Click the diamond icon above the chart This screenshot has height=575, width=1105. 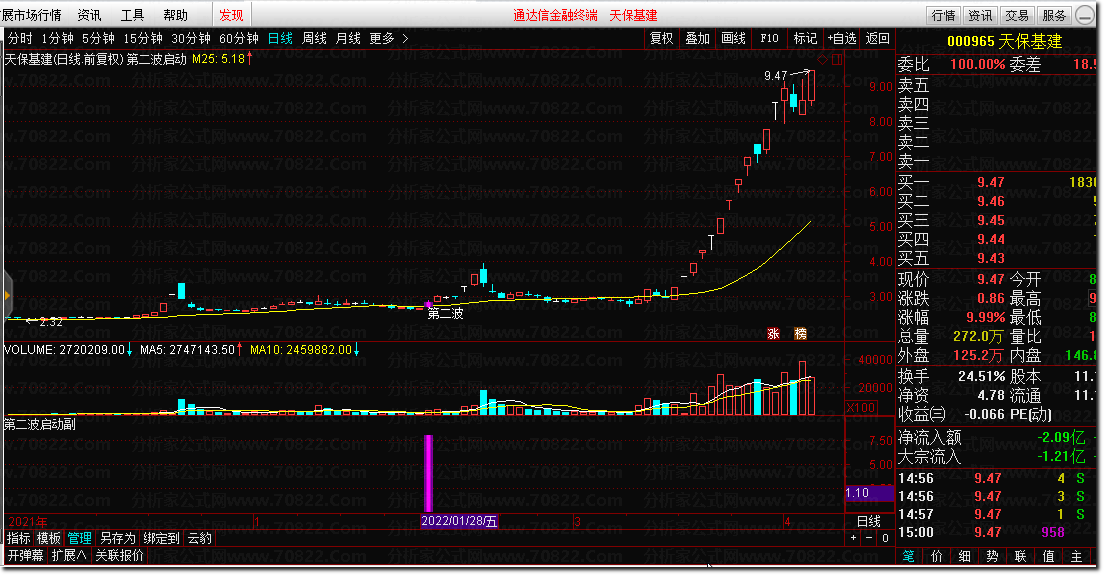click(822, 59)
